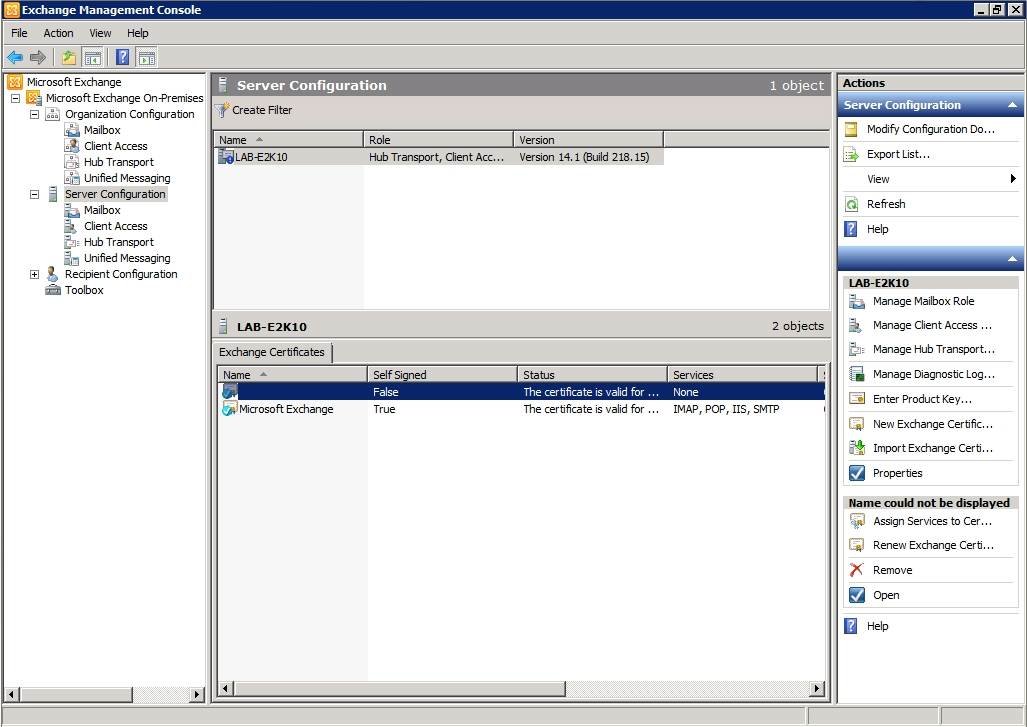Sort certificates by Status column header
1027x727 pixels.
click(592, 375)
